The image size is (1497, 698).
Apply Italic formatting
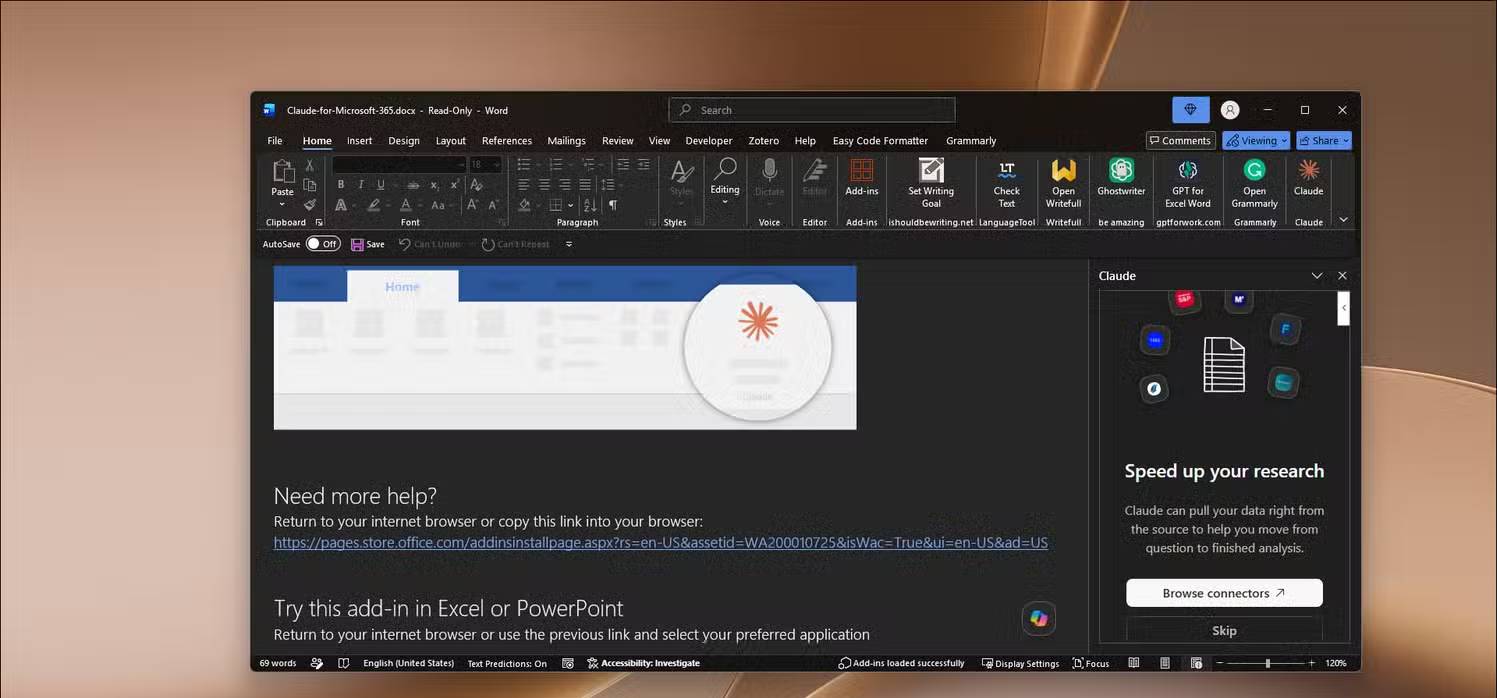pyautogui.click(x=360, y=185)
